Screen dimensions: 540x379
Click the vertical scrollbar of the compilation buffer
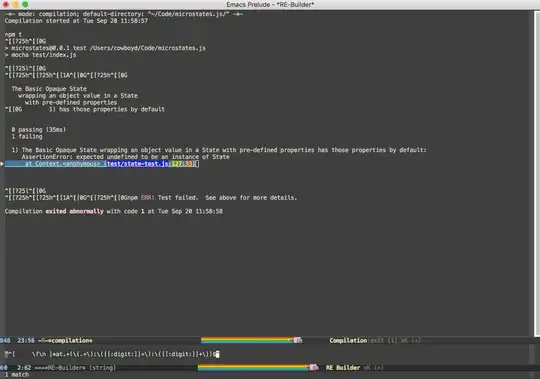537,174
